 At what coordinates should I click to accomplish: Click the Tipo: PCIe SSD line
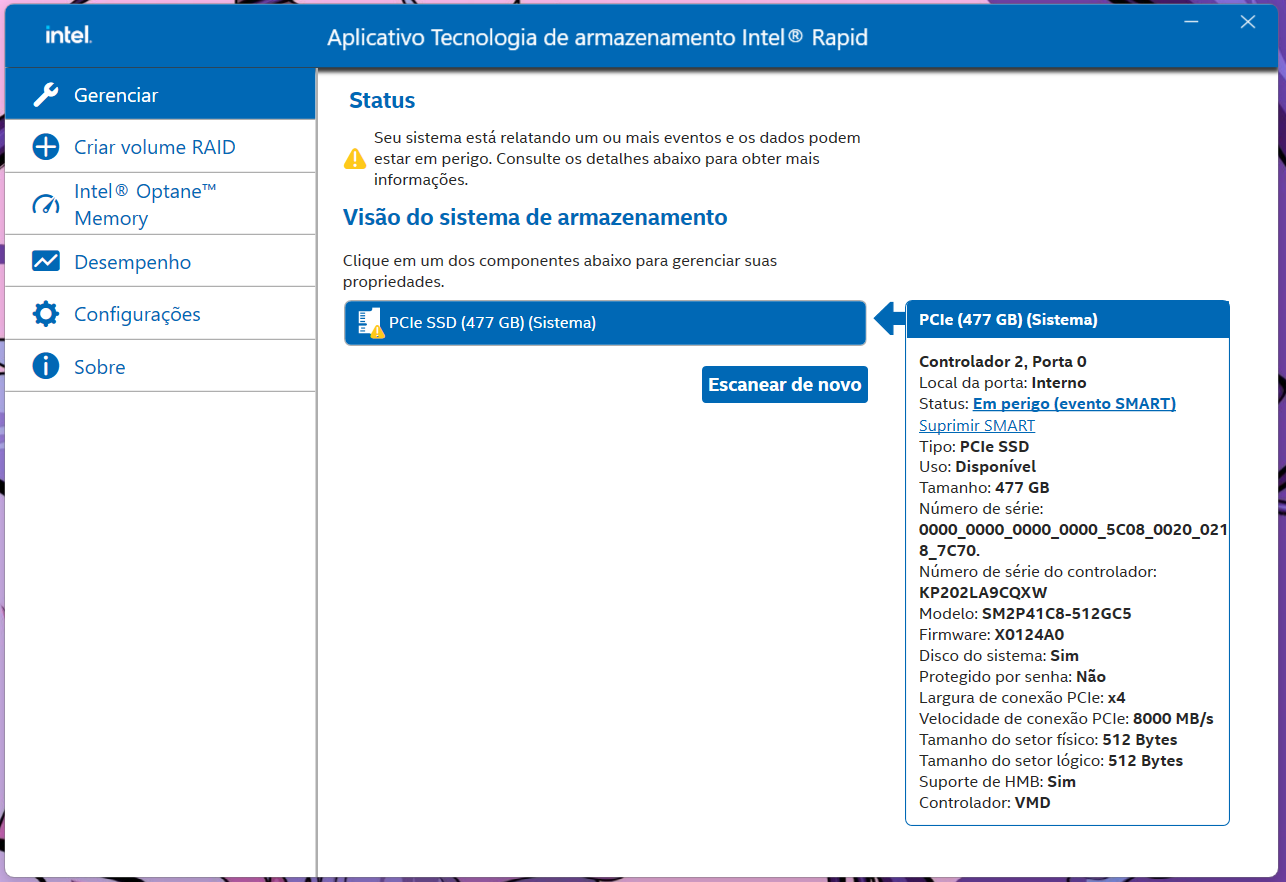974,446
